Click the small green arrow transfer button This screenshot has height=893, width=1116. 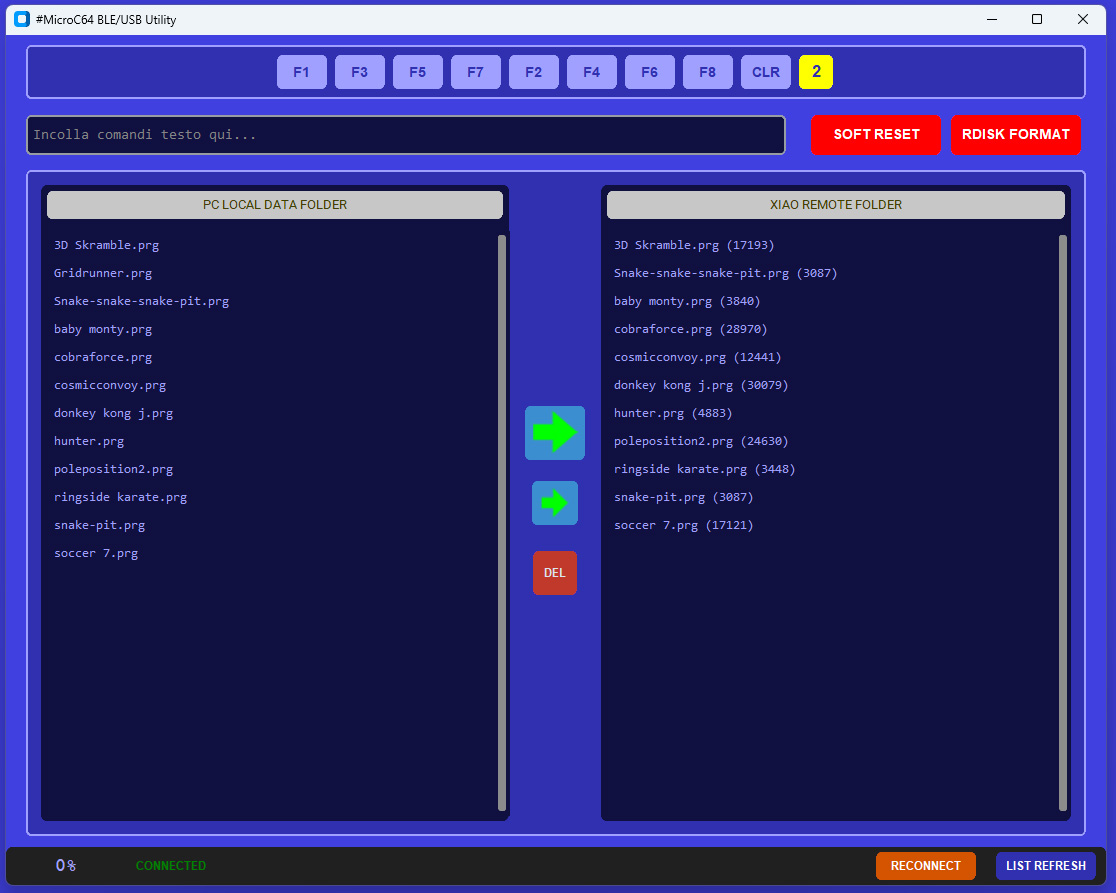(x=554, y=503)
